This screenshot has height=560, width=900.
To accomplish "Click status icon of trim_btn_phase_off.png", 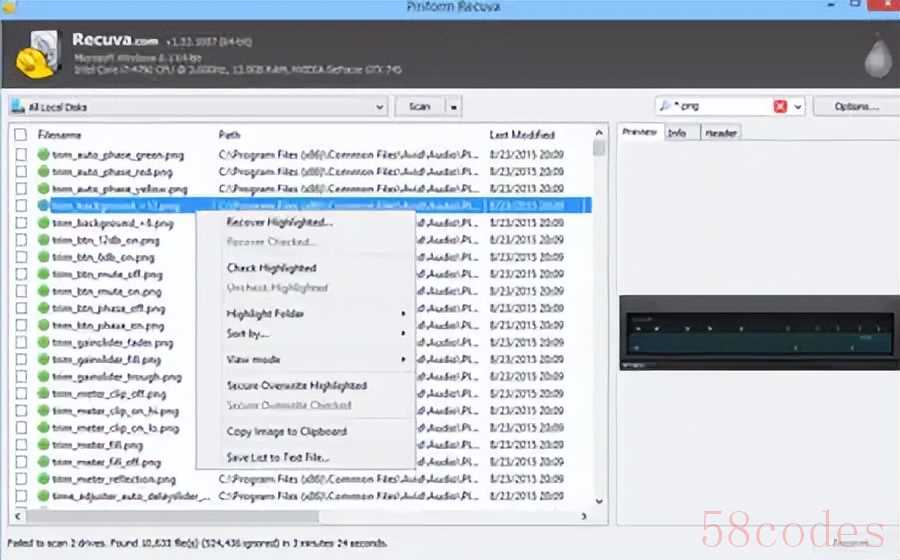I will pos(43,308).
